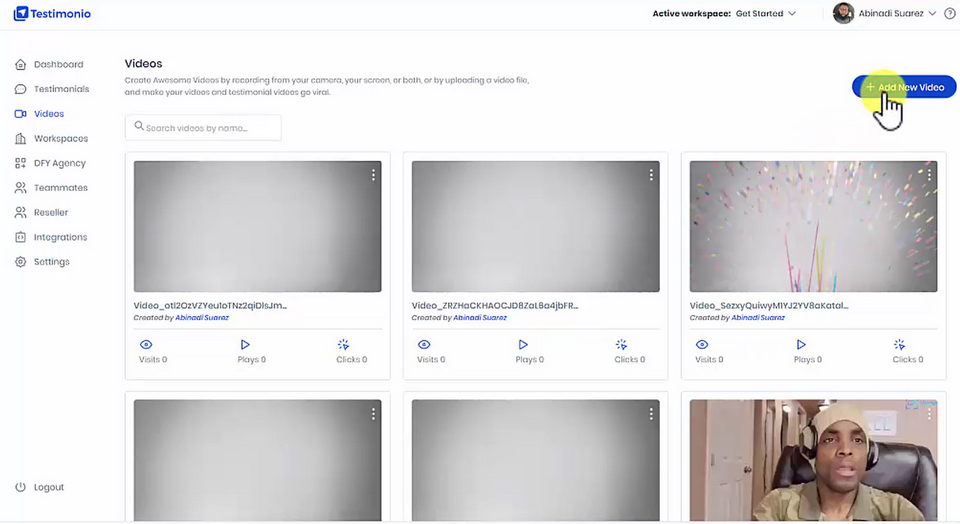Open the Video_otl2OzVZ gray thumbnail
This screenshot has width=960, height=524.
click(257, 226)
